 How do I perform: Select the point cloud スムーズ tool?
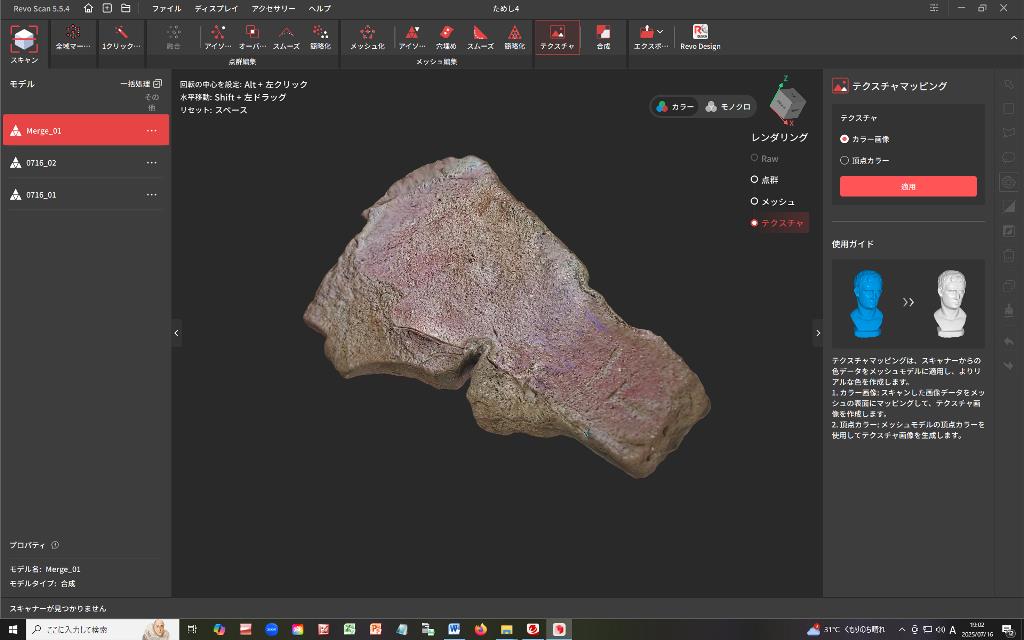pyautogui.click(x=286, y=38)
